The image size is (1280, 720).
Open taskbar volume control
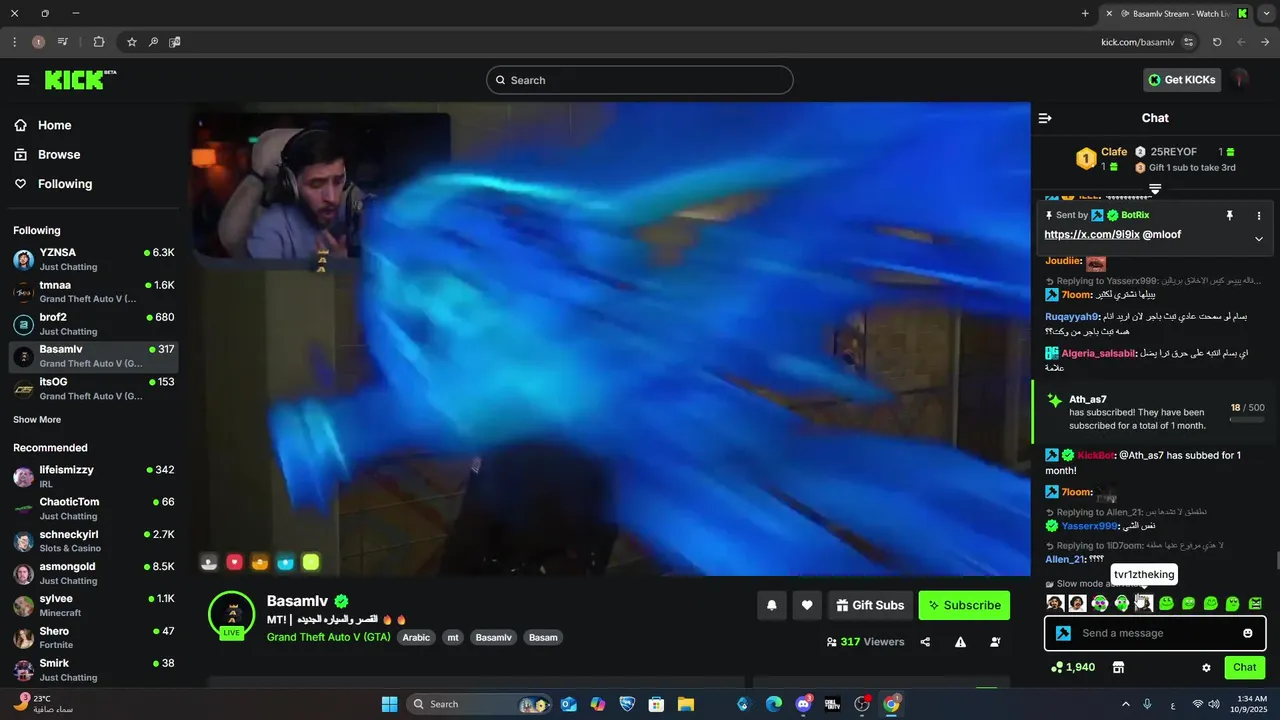(x=1213, y=704)
